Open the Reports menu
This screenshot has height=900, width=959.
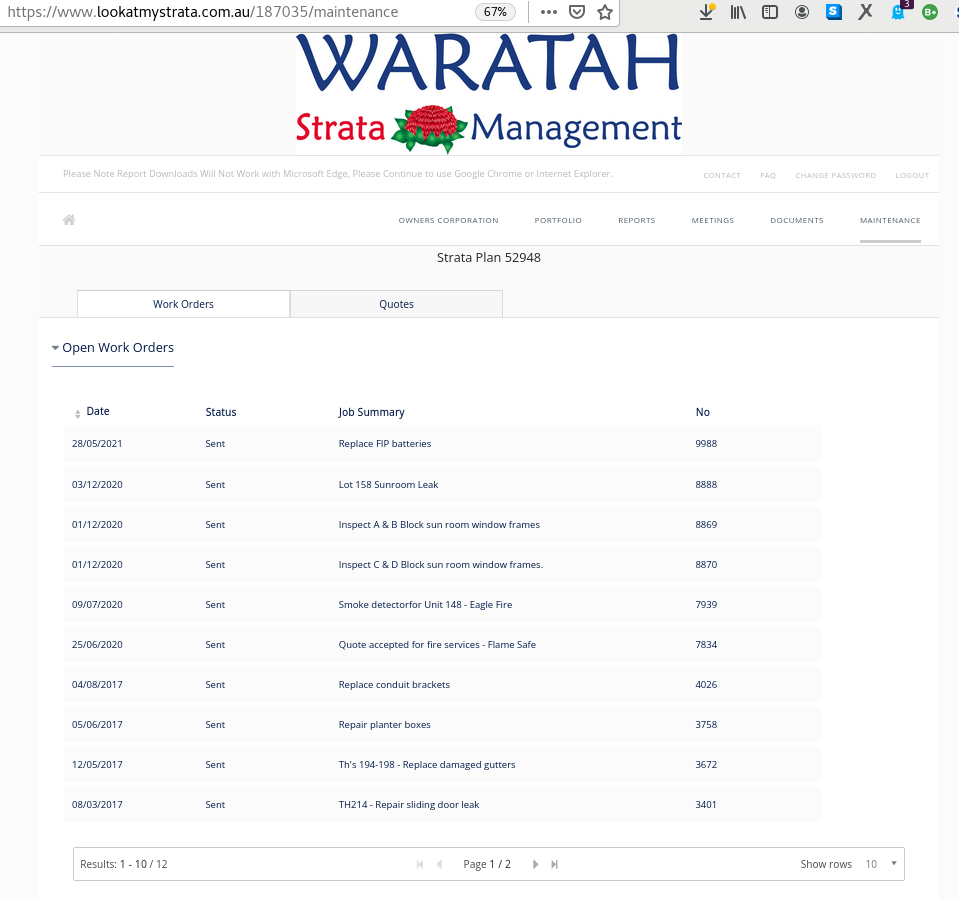(637, 220)
